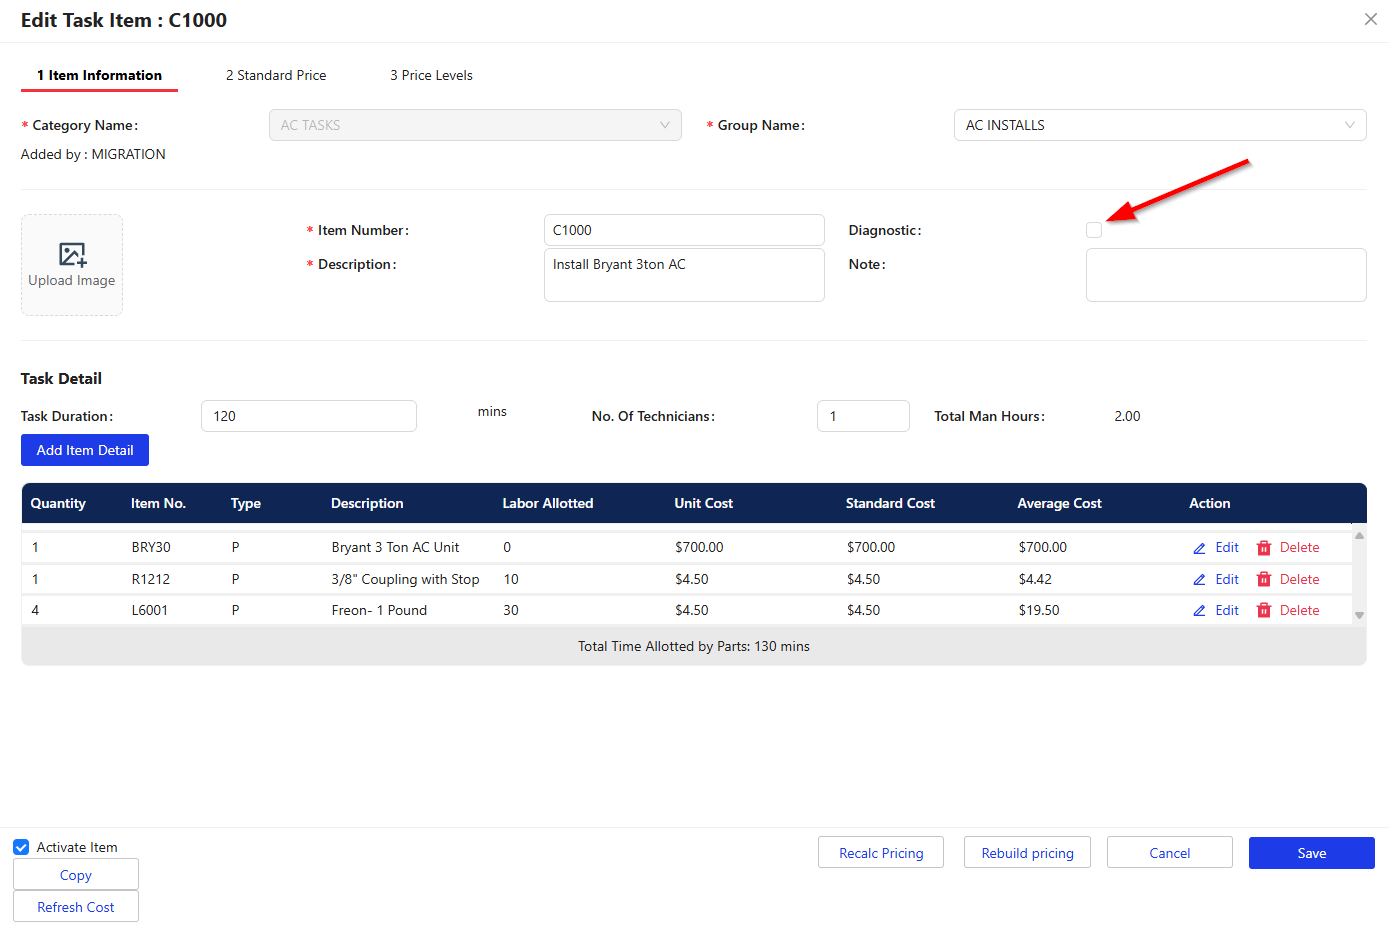Viewport: 1389px width, 935px height.
Task: Click the Unit Cost column header
Action: [703, 503]
